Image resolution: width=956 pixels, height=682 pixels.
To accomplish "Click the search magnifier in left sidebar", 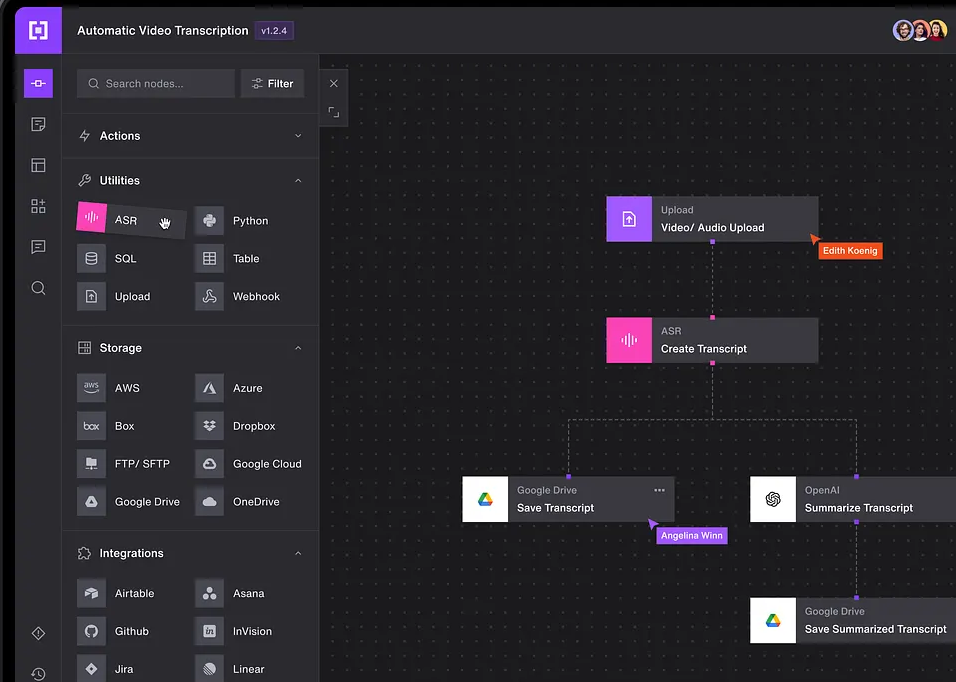I will [x=38, y=288].
